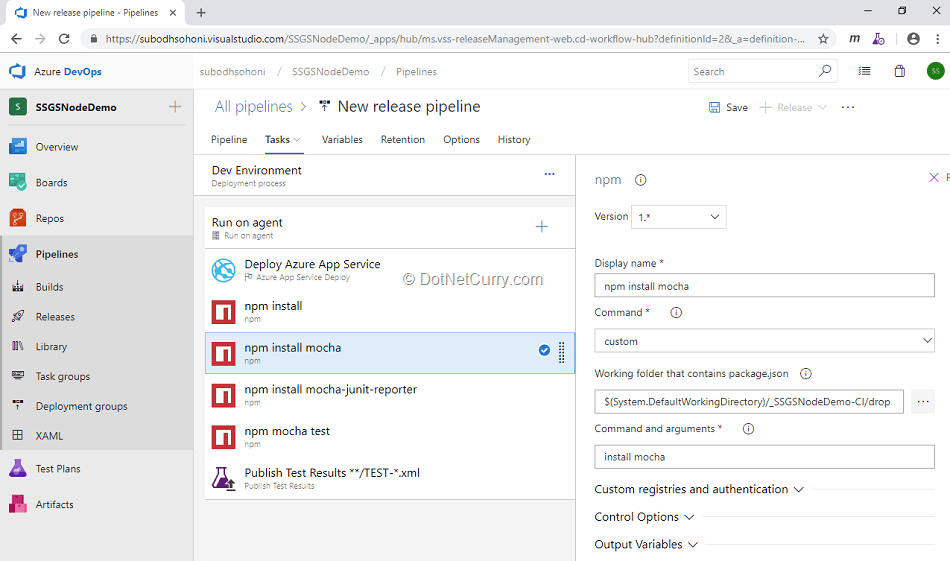Open the marketplace shopping bag icon
The height and width of the screenshot is (561, 950).
click(x=900, y=71)
